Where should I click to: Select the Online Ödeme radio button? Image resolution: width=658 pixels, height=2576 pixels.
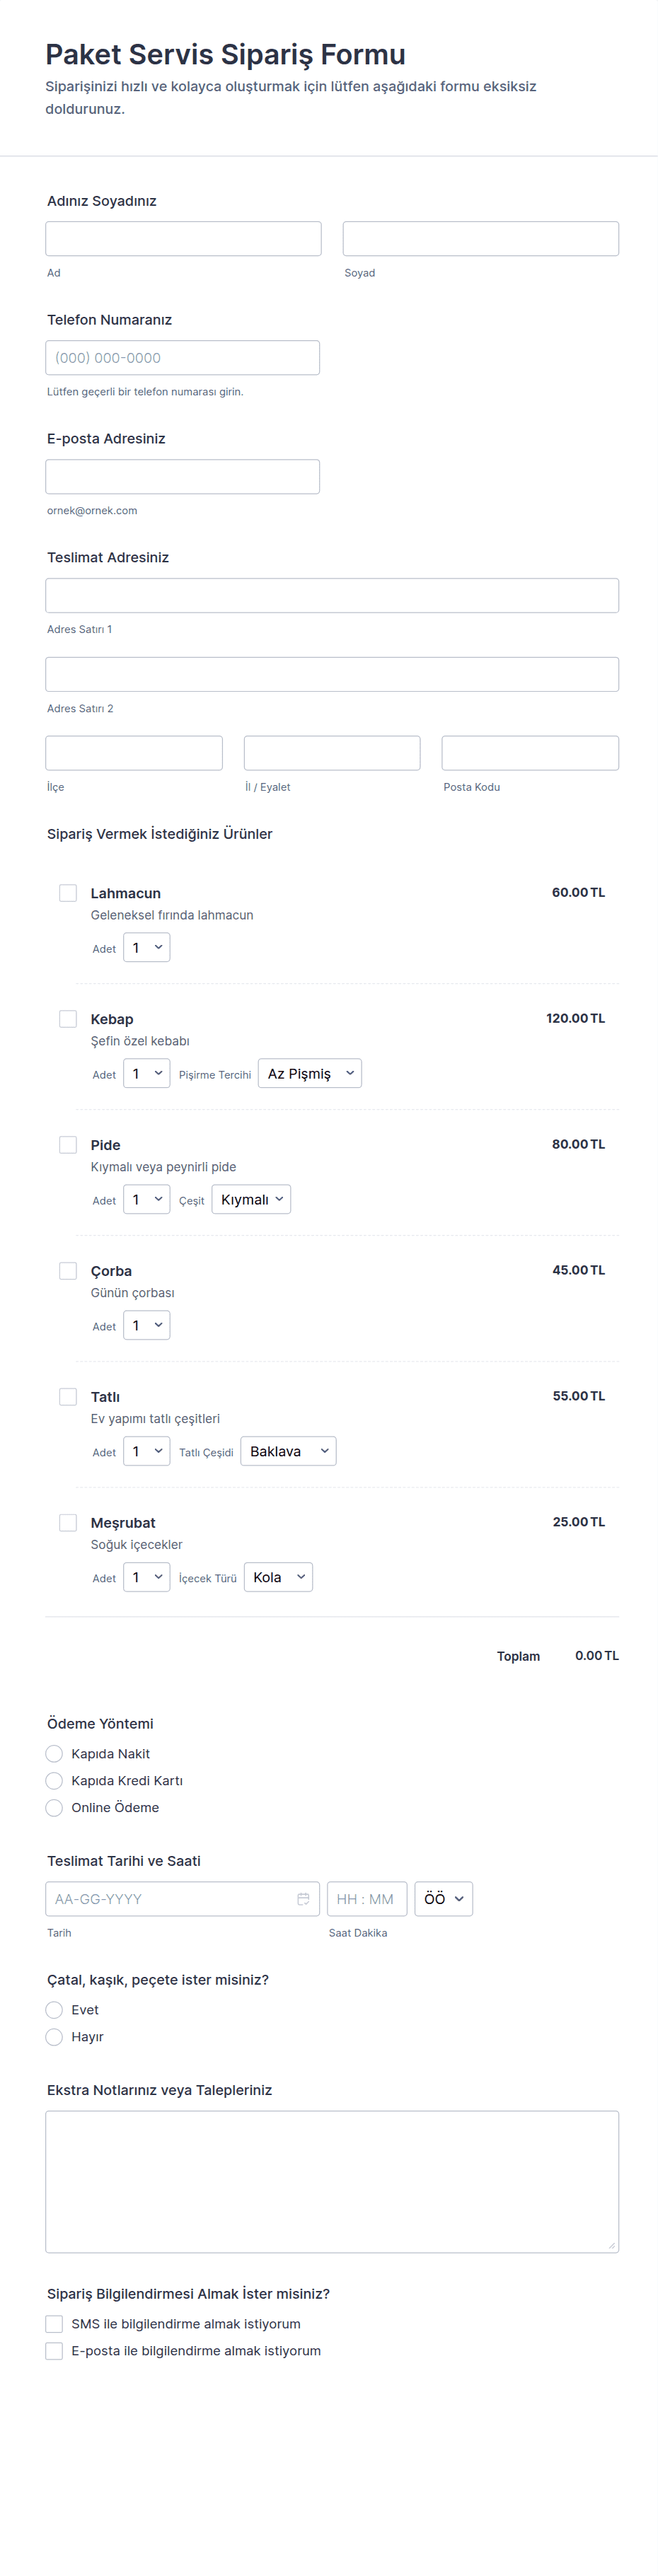tap(55, 1808)
